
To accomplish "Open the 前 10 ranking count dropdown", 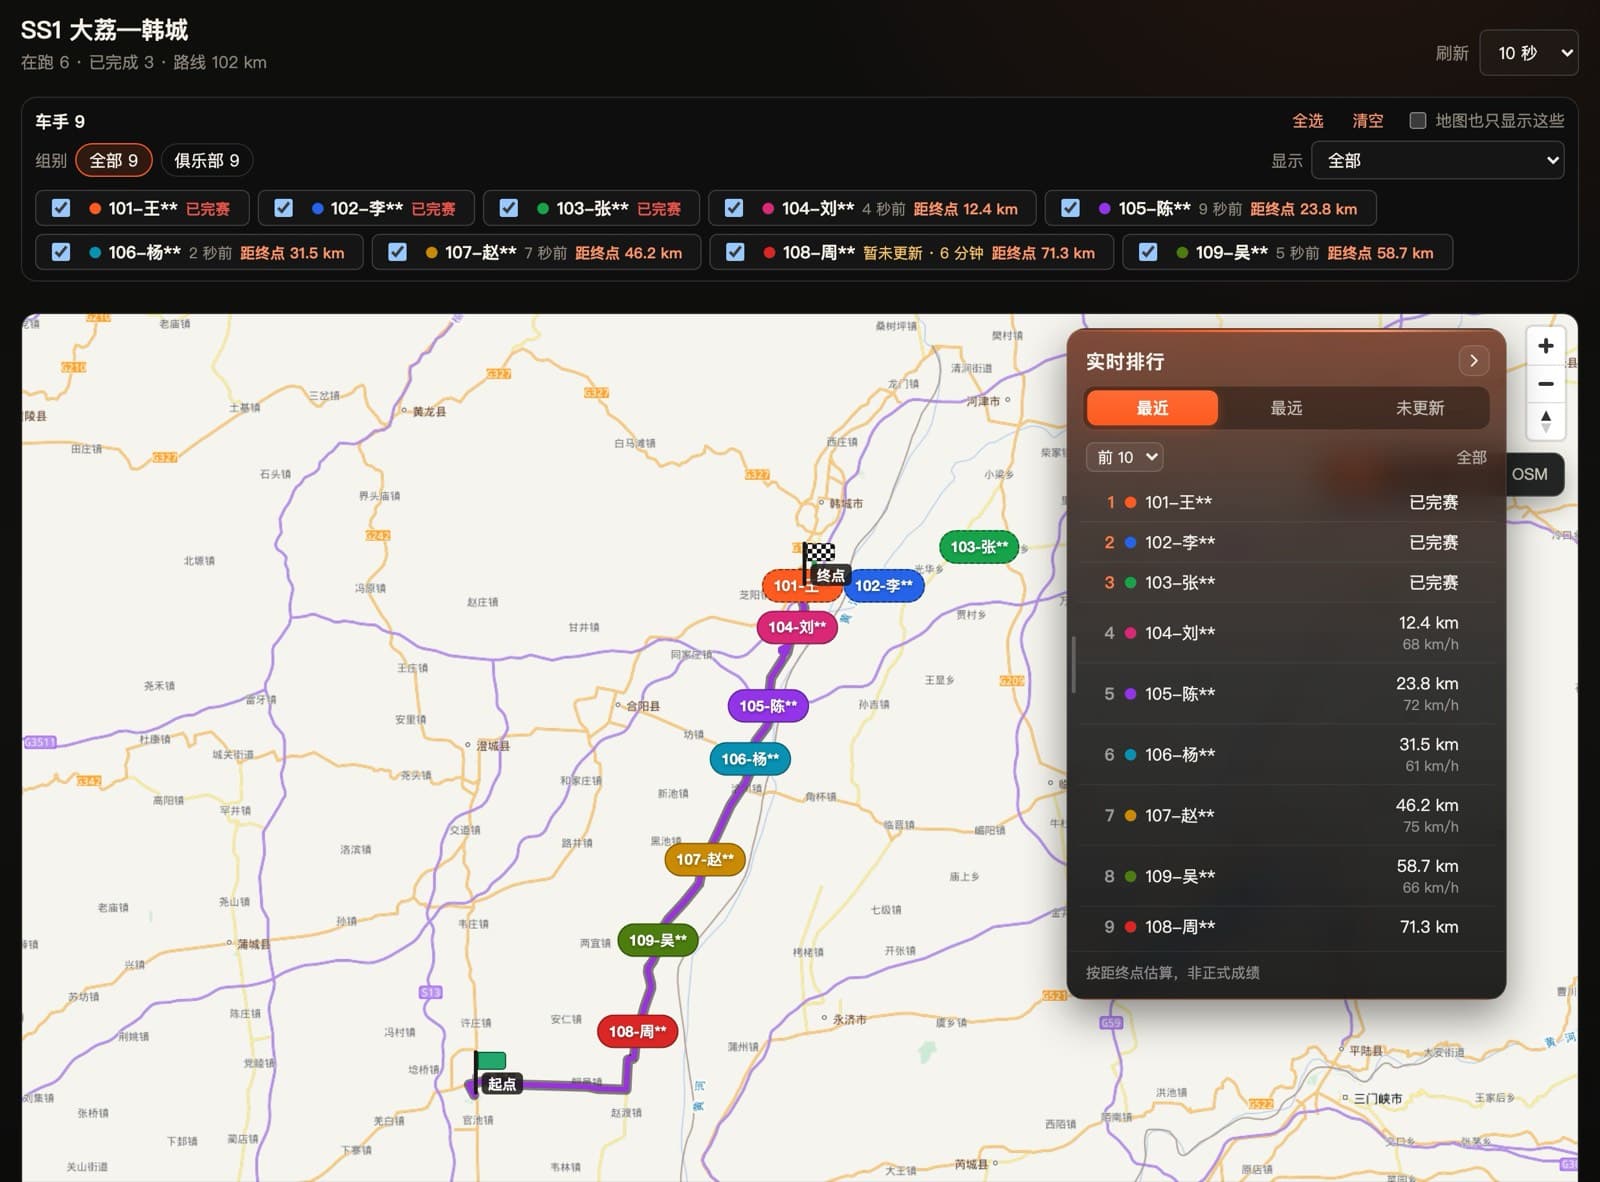I will click(x=1125, y=457).
